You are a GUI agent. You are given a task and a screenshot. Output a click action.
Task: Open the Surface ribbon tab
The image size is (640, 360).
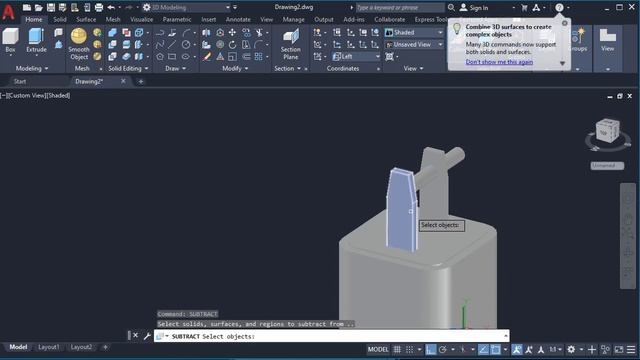tap(86, 19)
